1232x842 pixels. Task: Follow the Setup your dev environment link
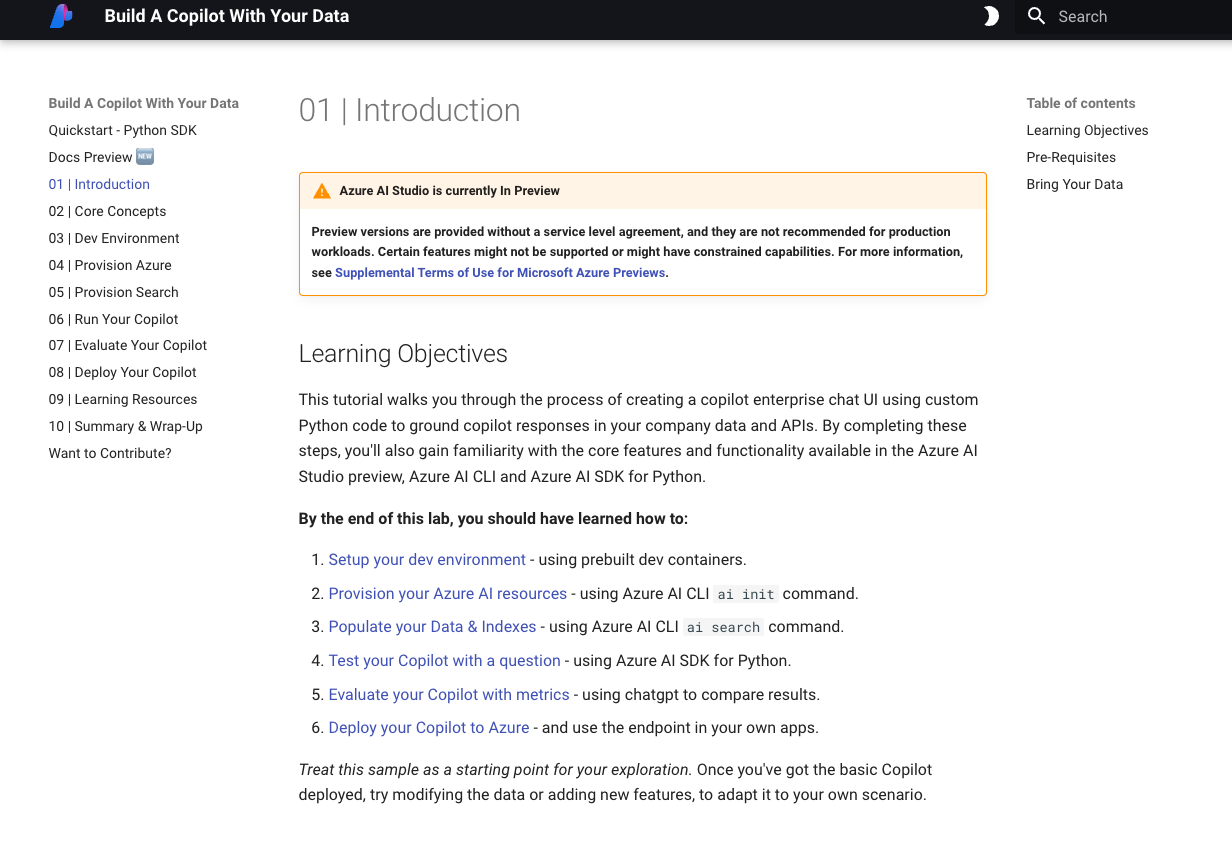coord(427,560)
